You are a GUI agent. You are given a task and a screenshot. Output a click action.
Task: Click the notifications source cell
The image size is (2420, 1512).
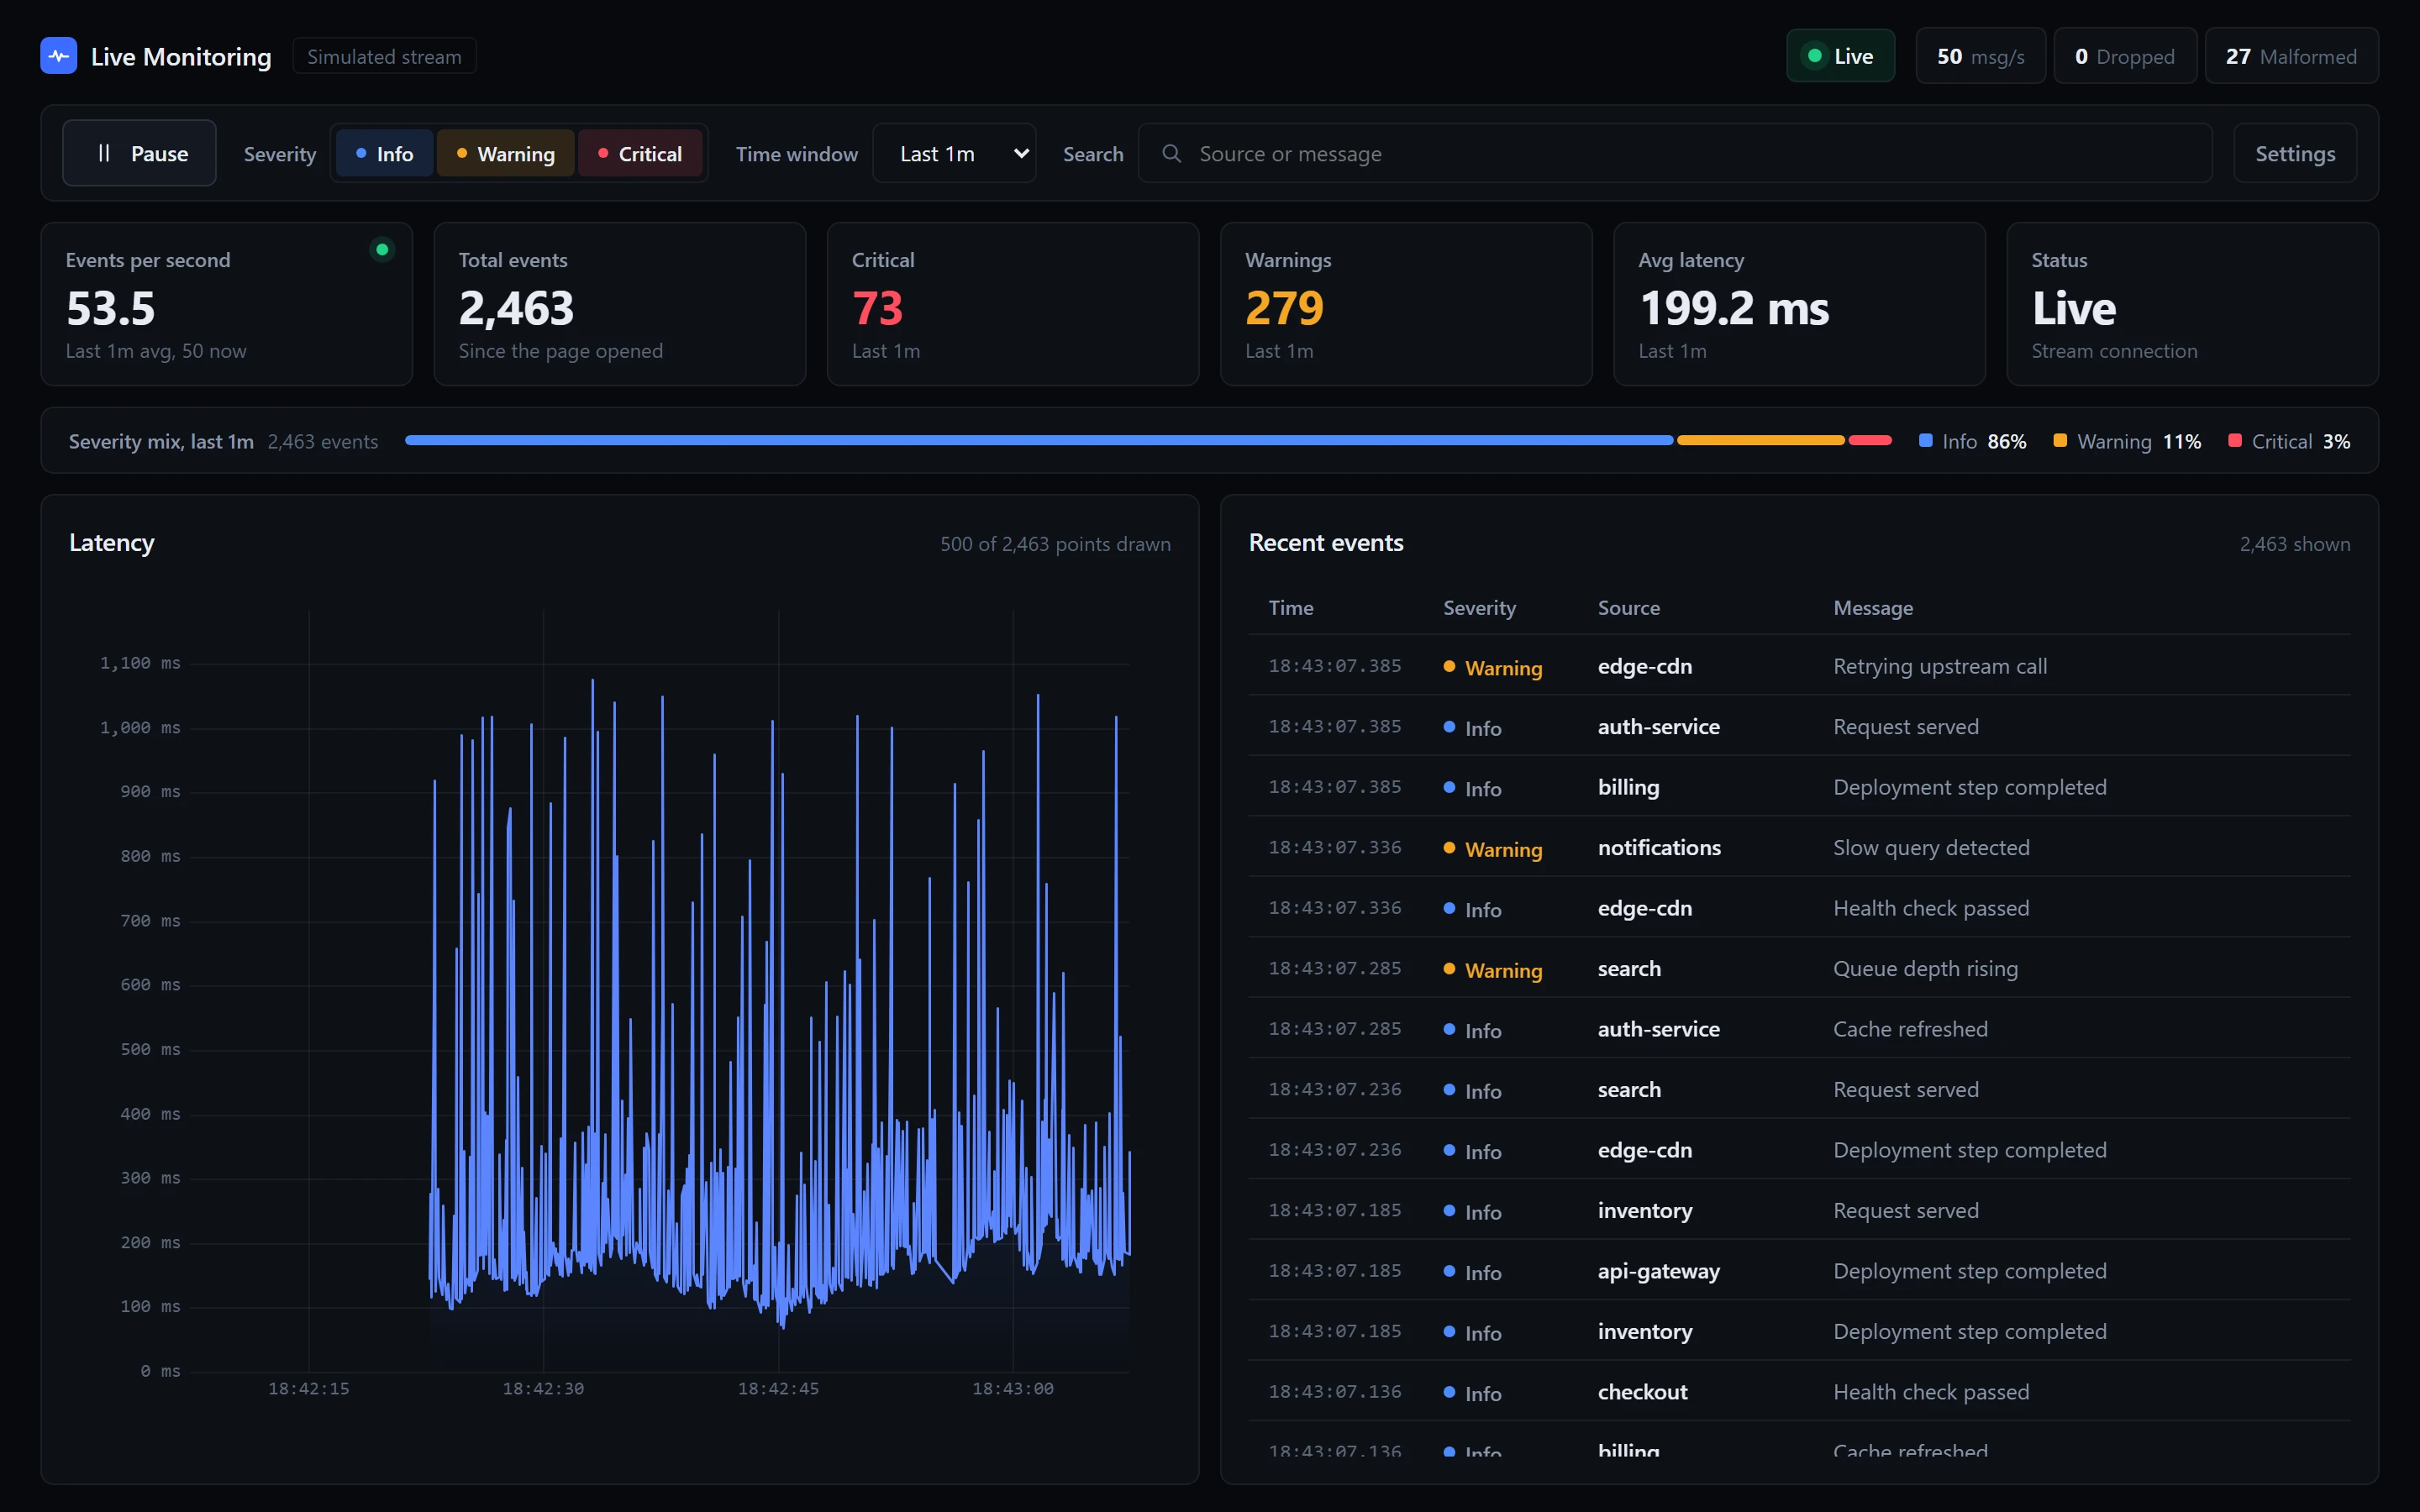(x=1659, y=848)
